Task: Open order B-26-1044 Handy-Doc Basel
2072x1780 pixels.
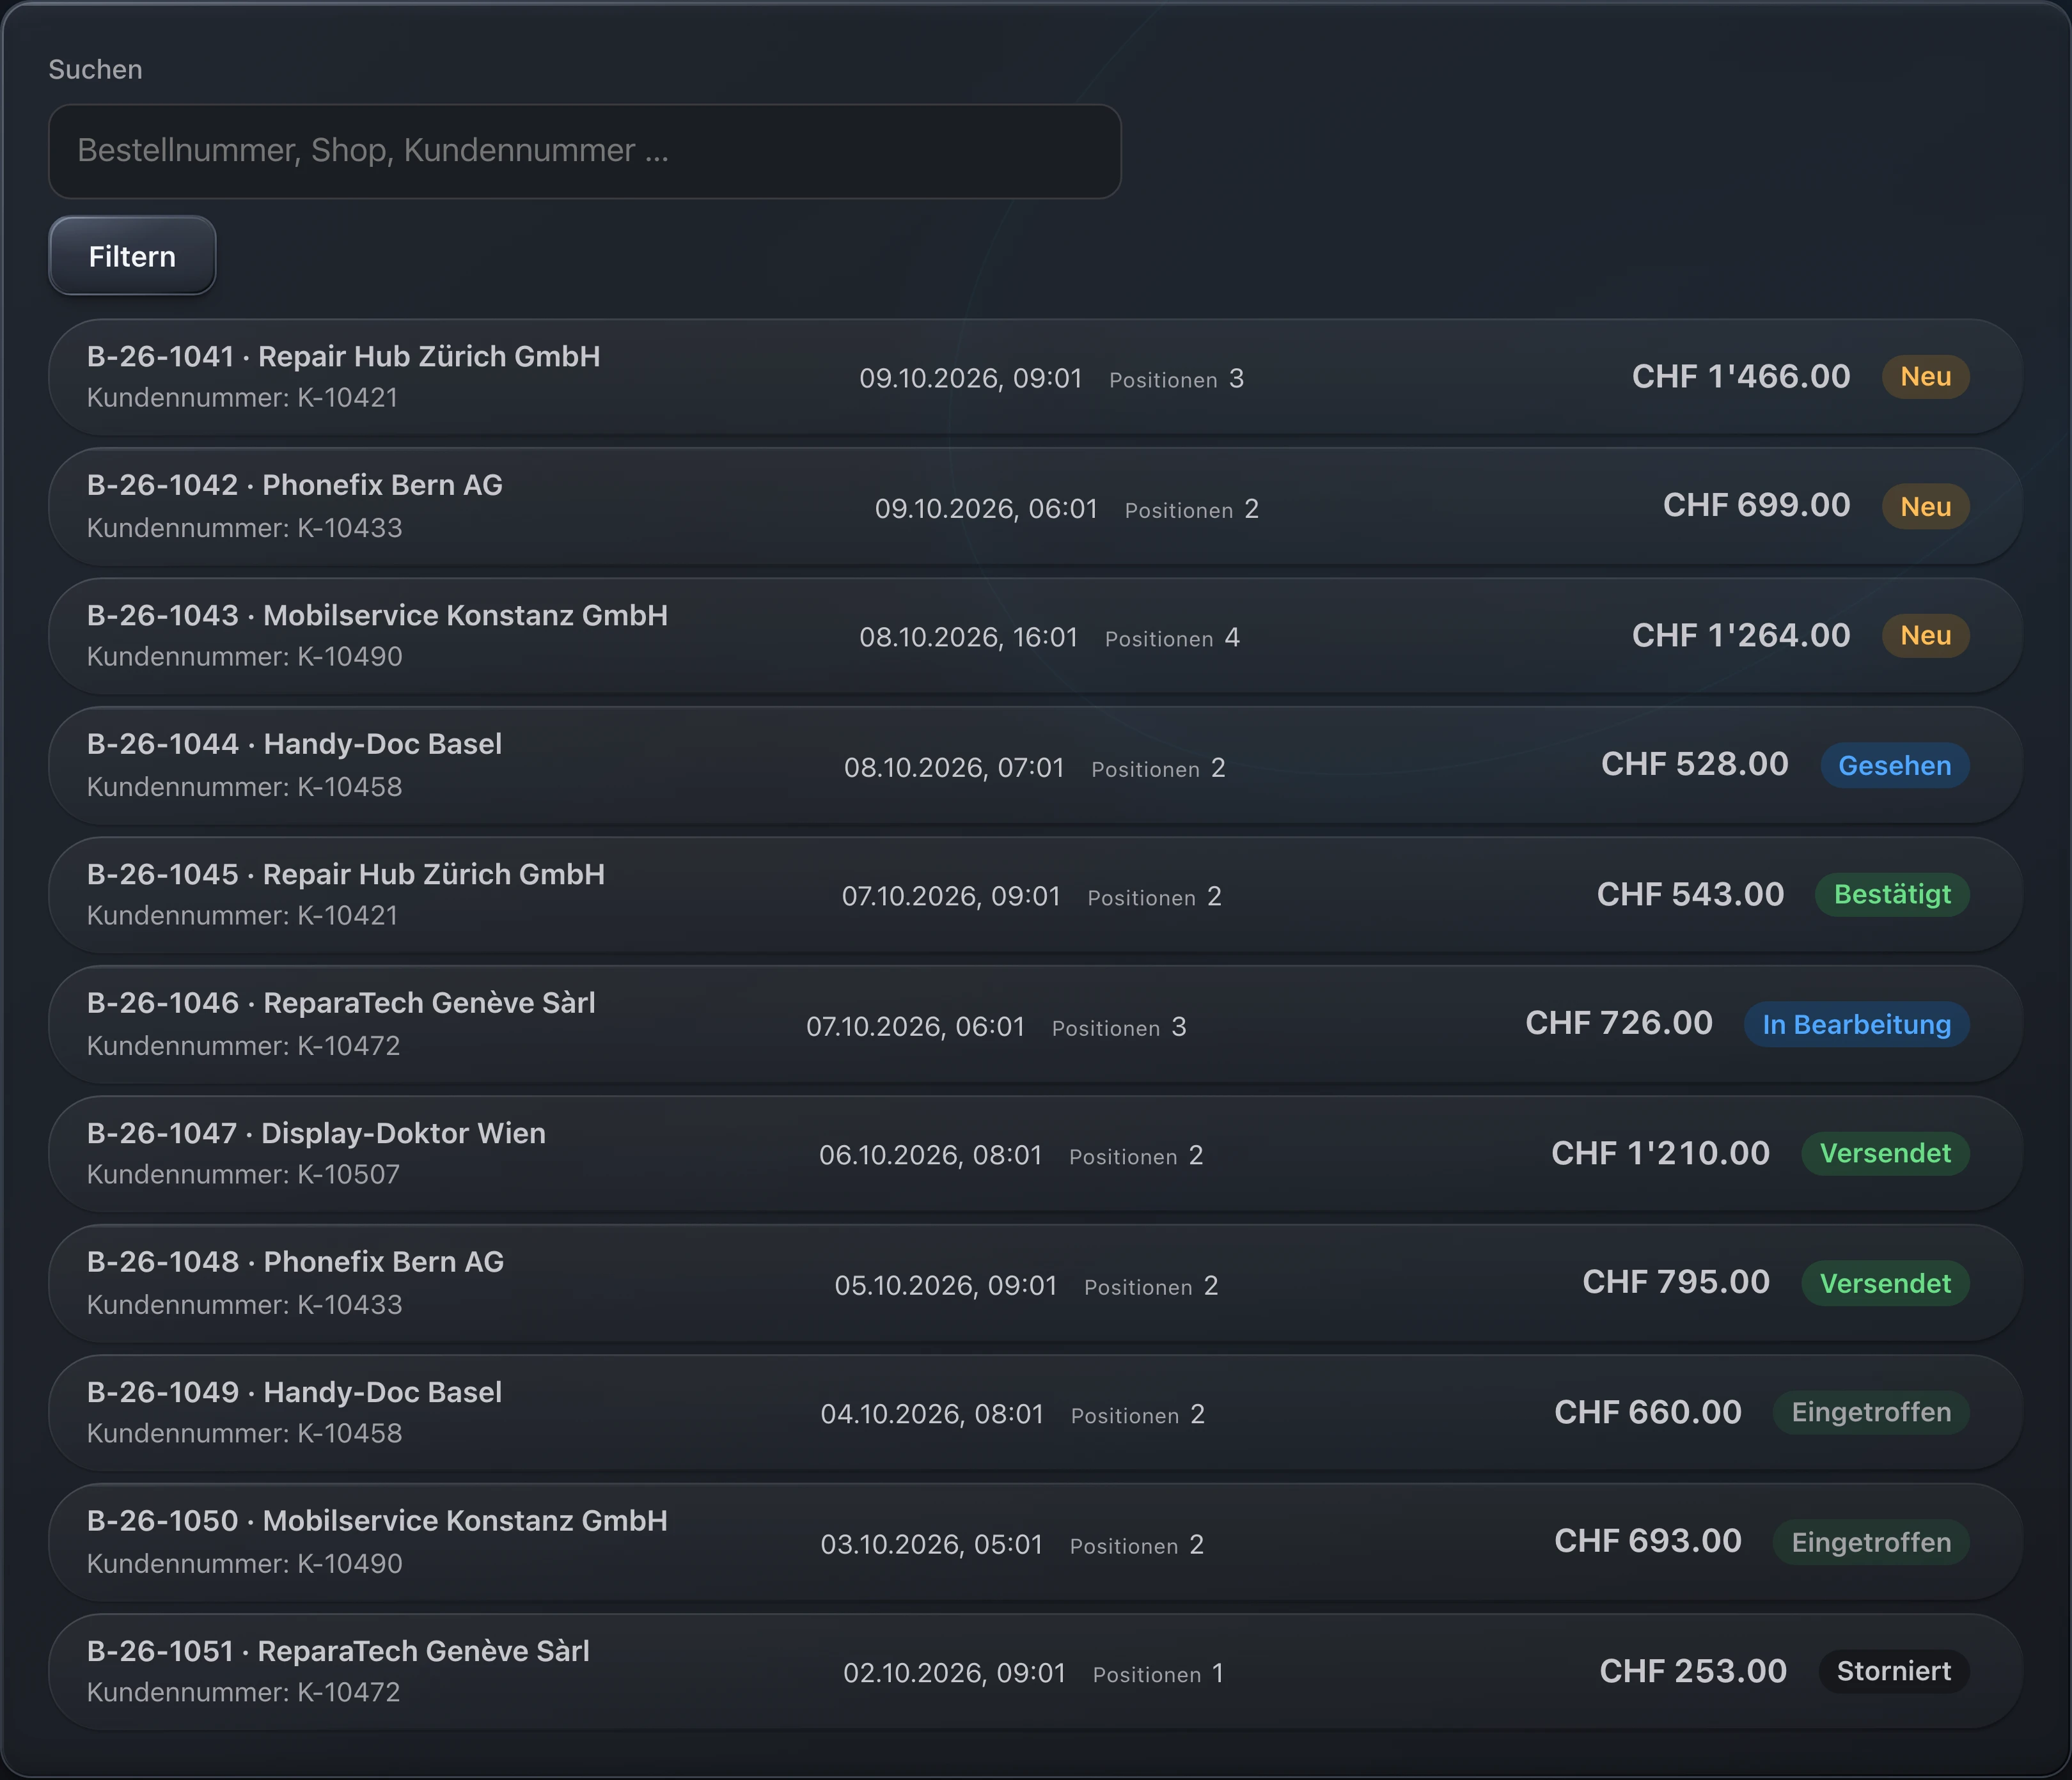Action: (x=1035, y=765)
